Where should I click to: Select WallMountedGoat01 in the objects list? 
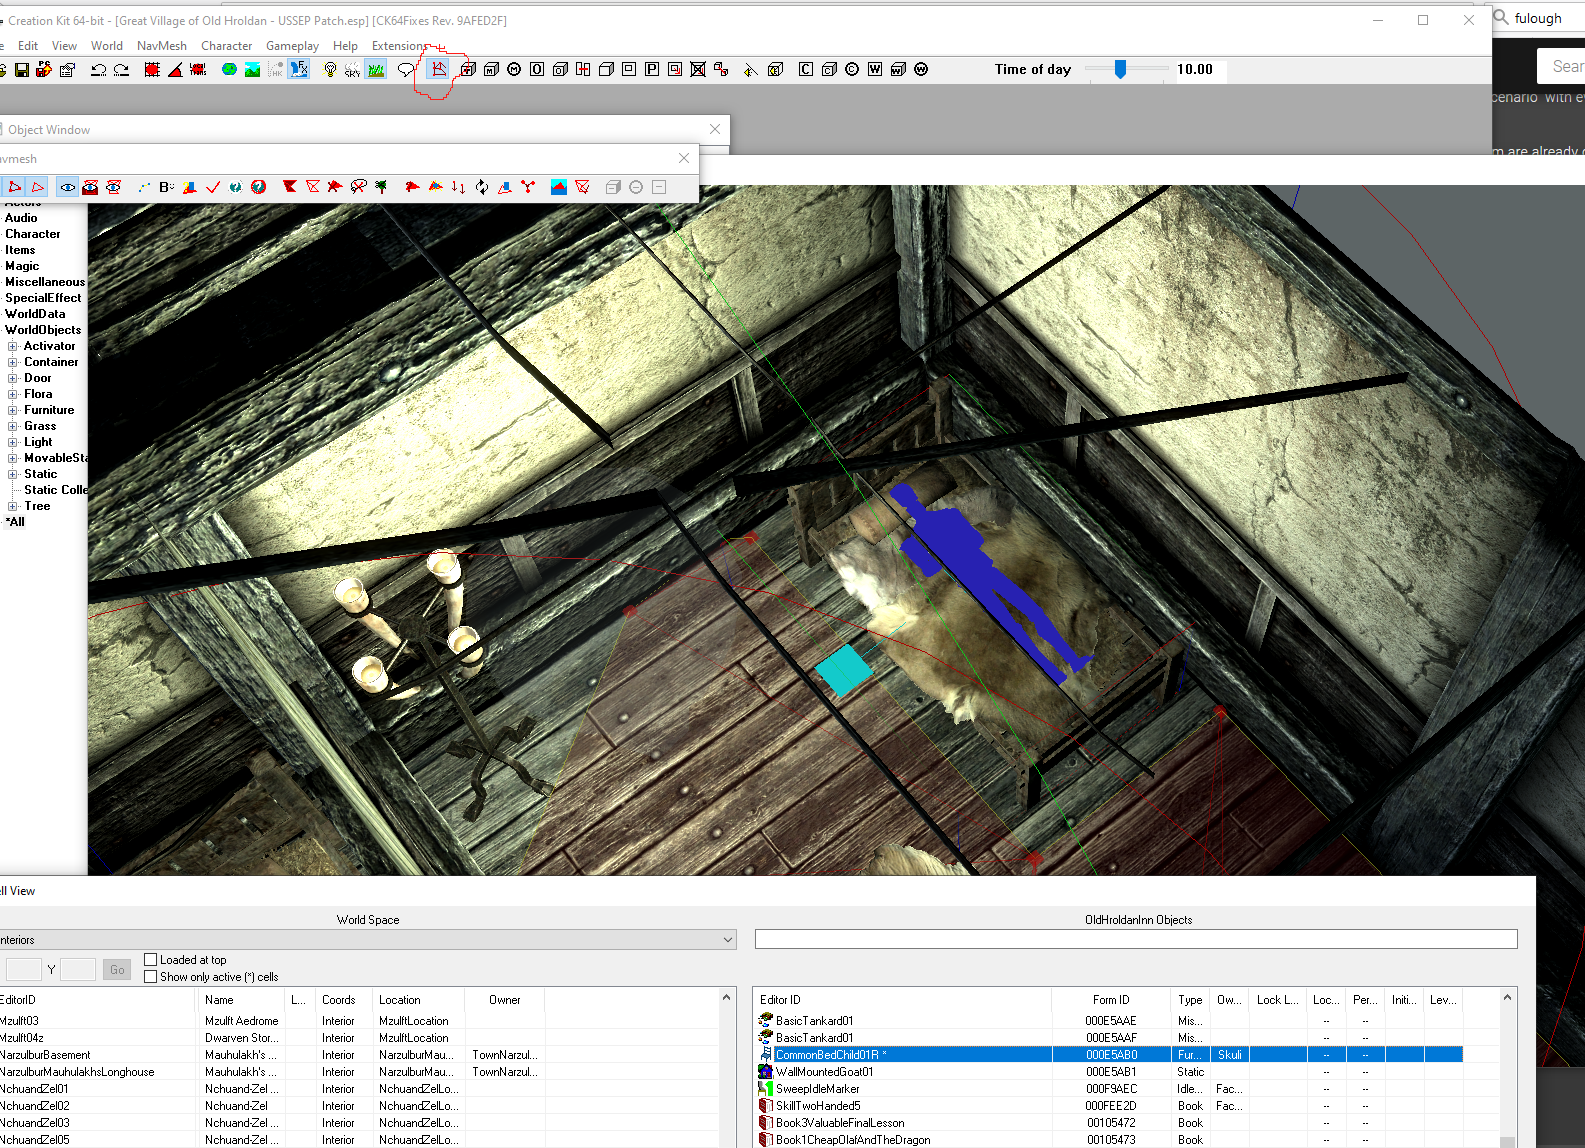824,1071
